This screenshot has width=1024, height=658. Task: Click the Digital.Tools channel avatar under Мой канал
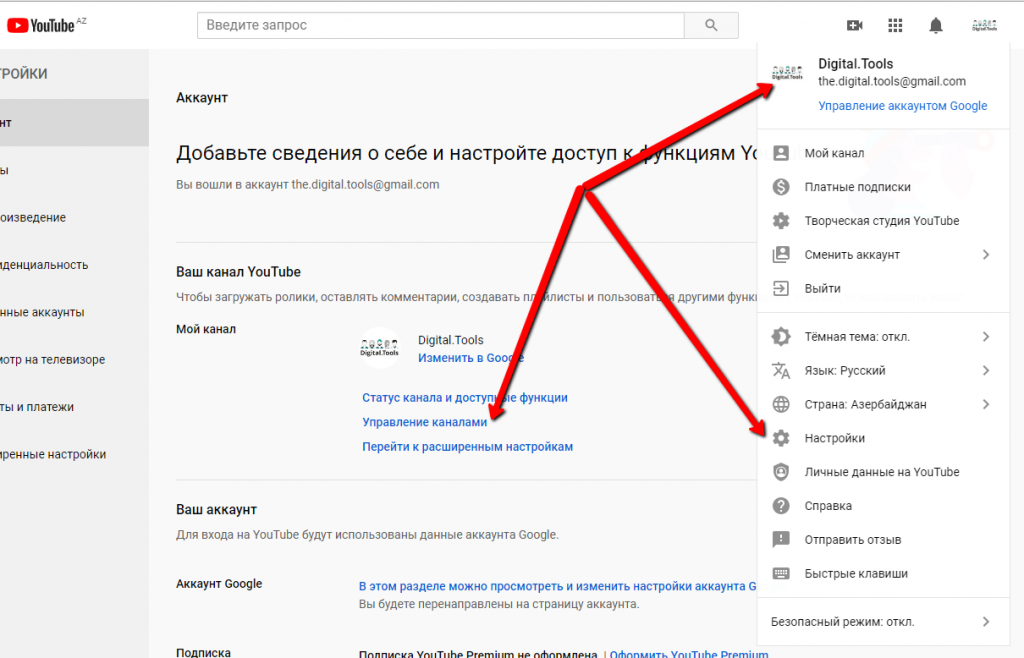coord(379,348)
